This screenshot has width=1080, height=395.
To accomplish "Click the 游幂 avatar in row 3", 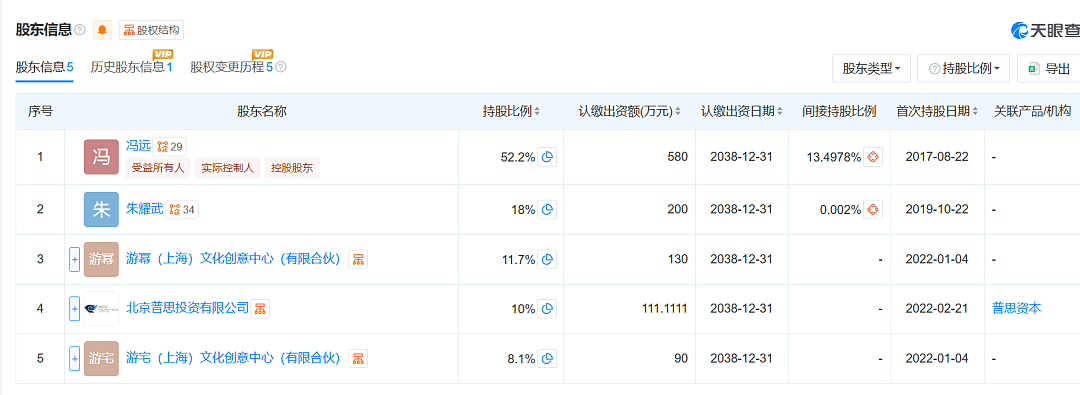I will (x=101, y=259).
